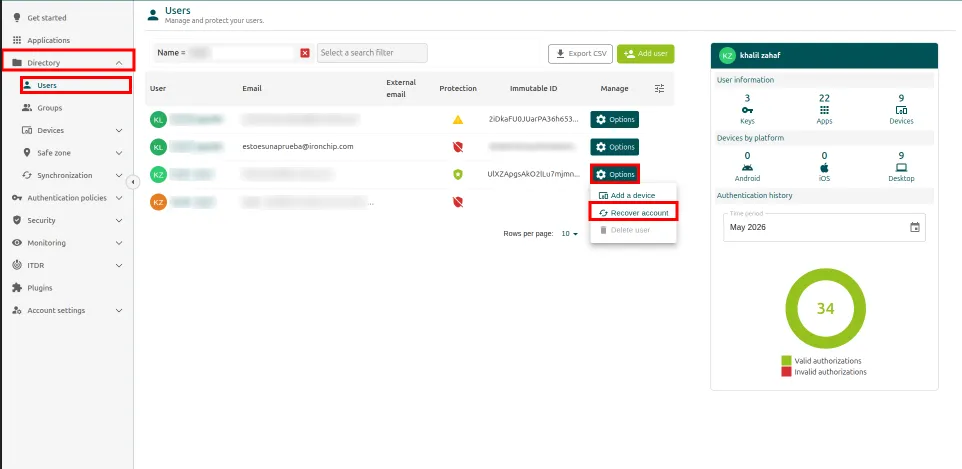Click the orange KZ user avatar
Image resolution: width=962 pixels, height=469 pixels.
158,202
